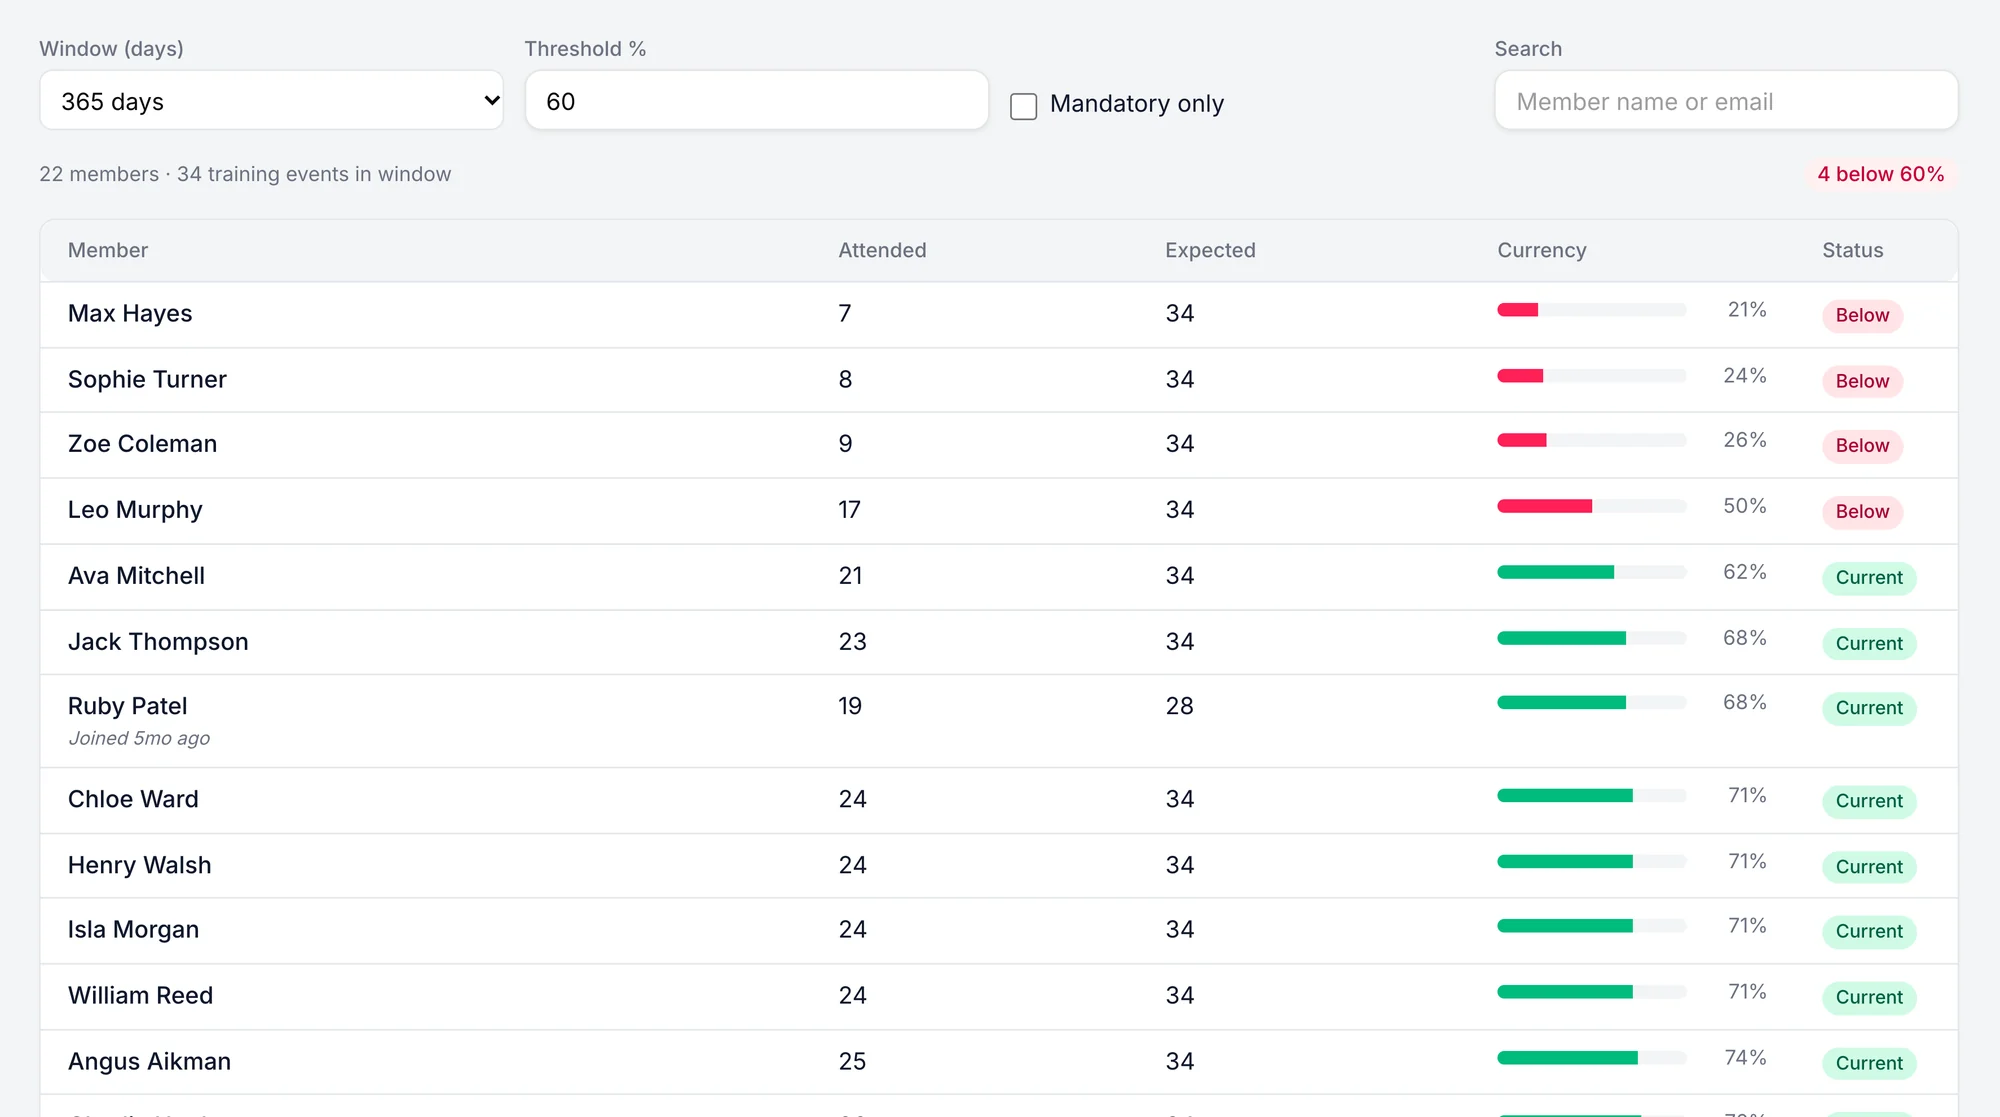The height and width of the screenshot is (1117, 2000).
Task: Open the Window days dropdown
Action: (x=271, y=100)
